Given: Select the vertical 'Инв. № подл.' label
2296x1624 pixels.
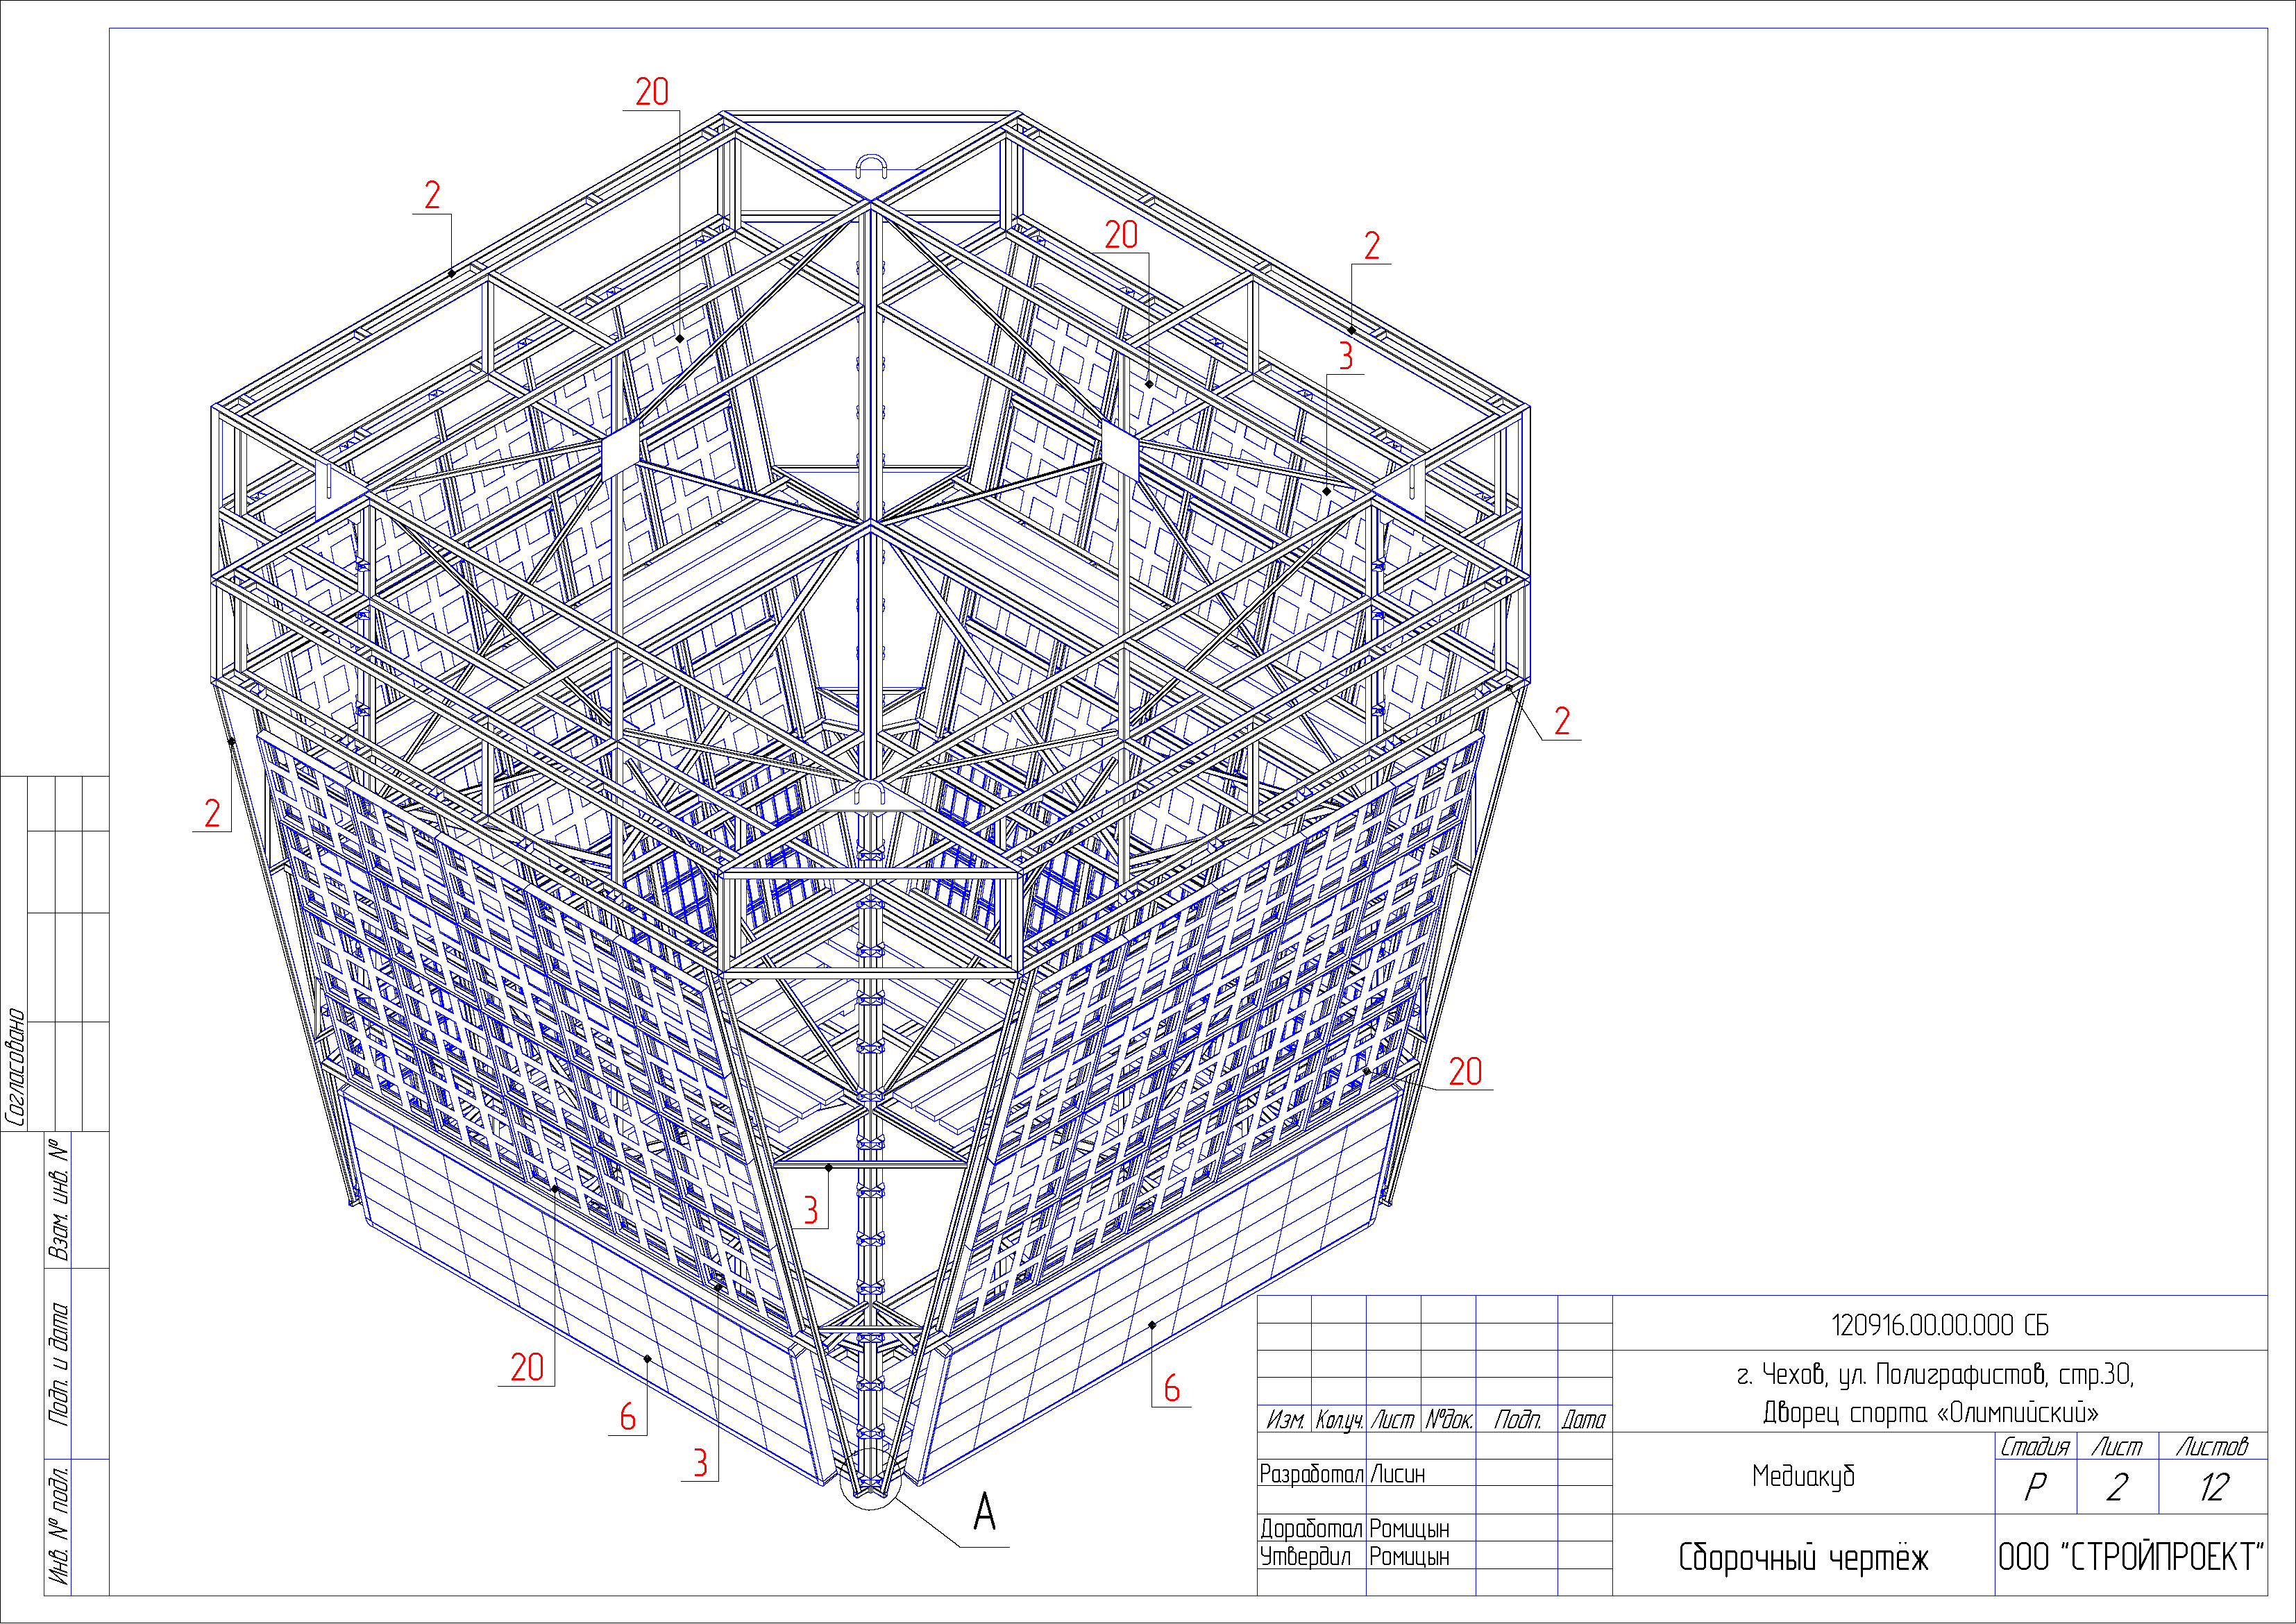Looking at the screenshot, I should pos(60,1526).
